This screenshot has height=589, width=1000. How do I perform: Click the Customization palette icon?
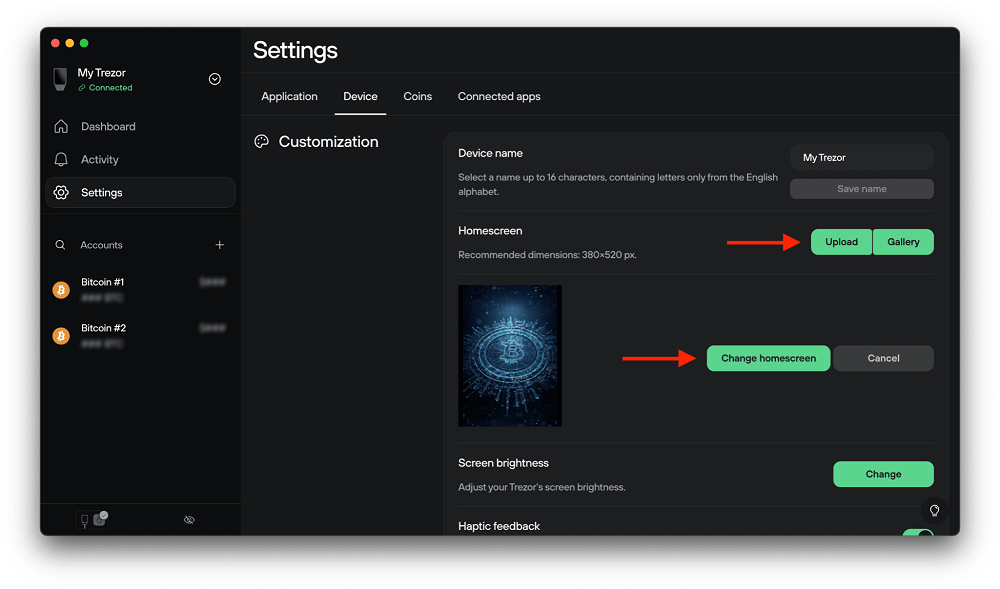[x=261, y=142]
